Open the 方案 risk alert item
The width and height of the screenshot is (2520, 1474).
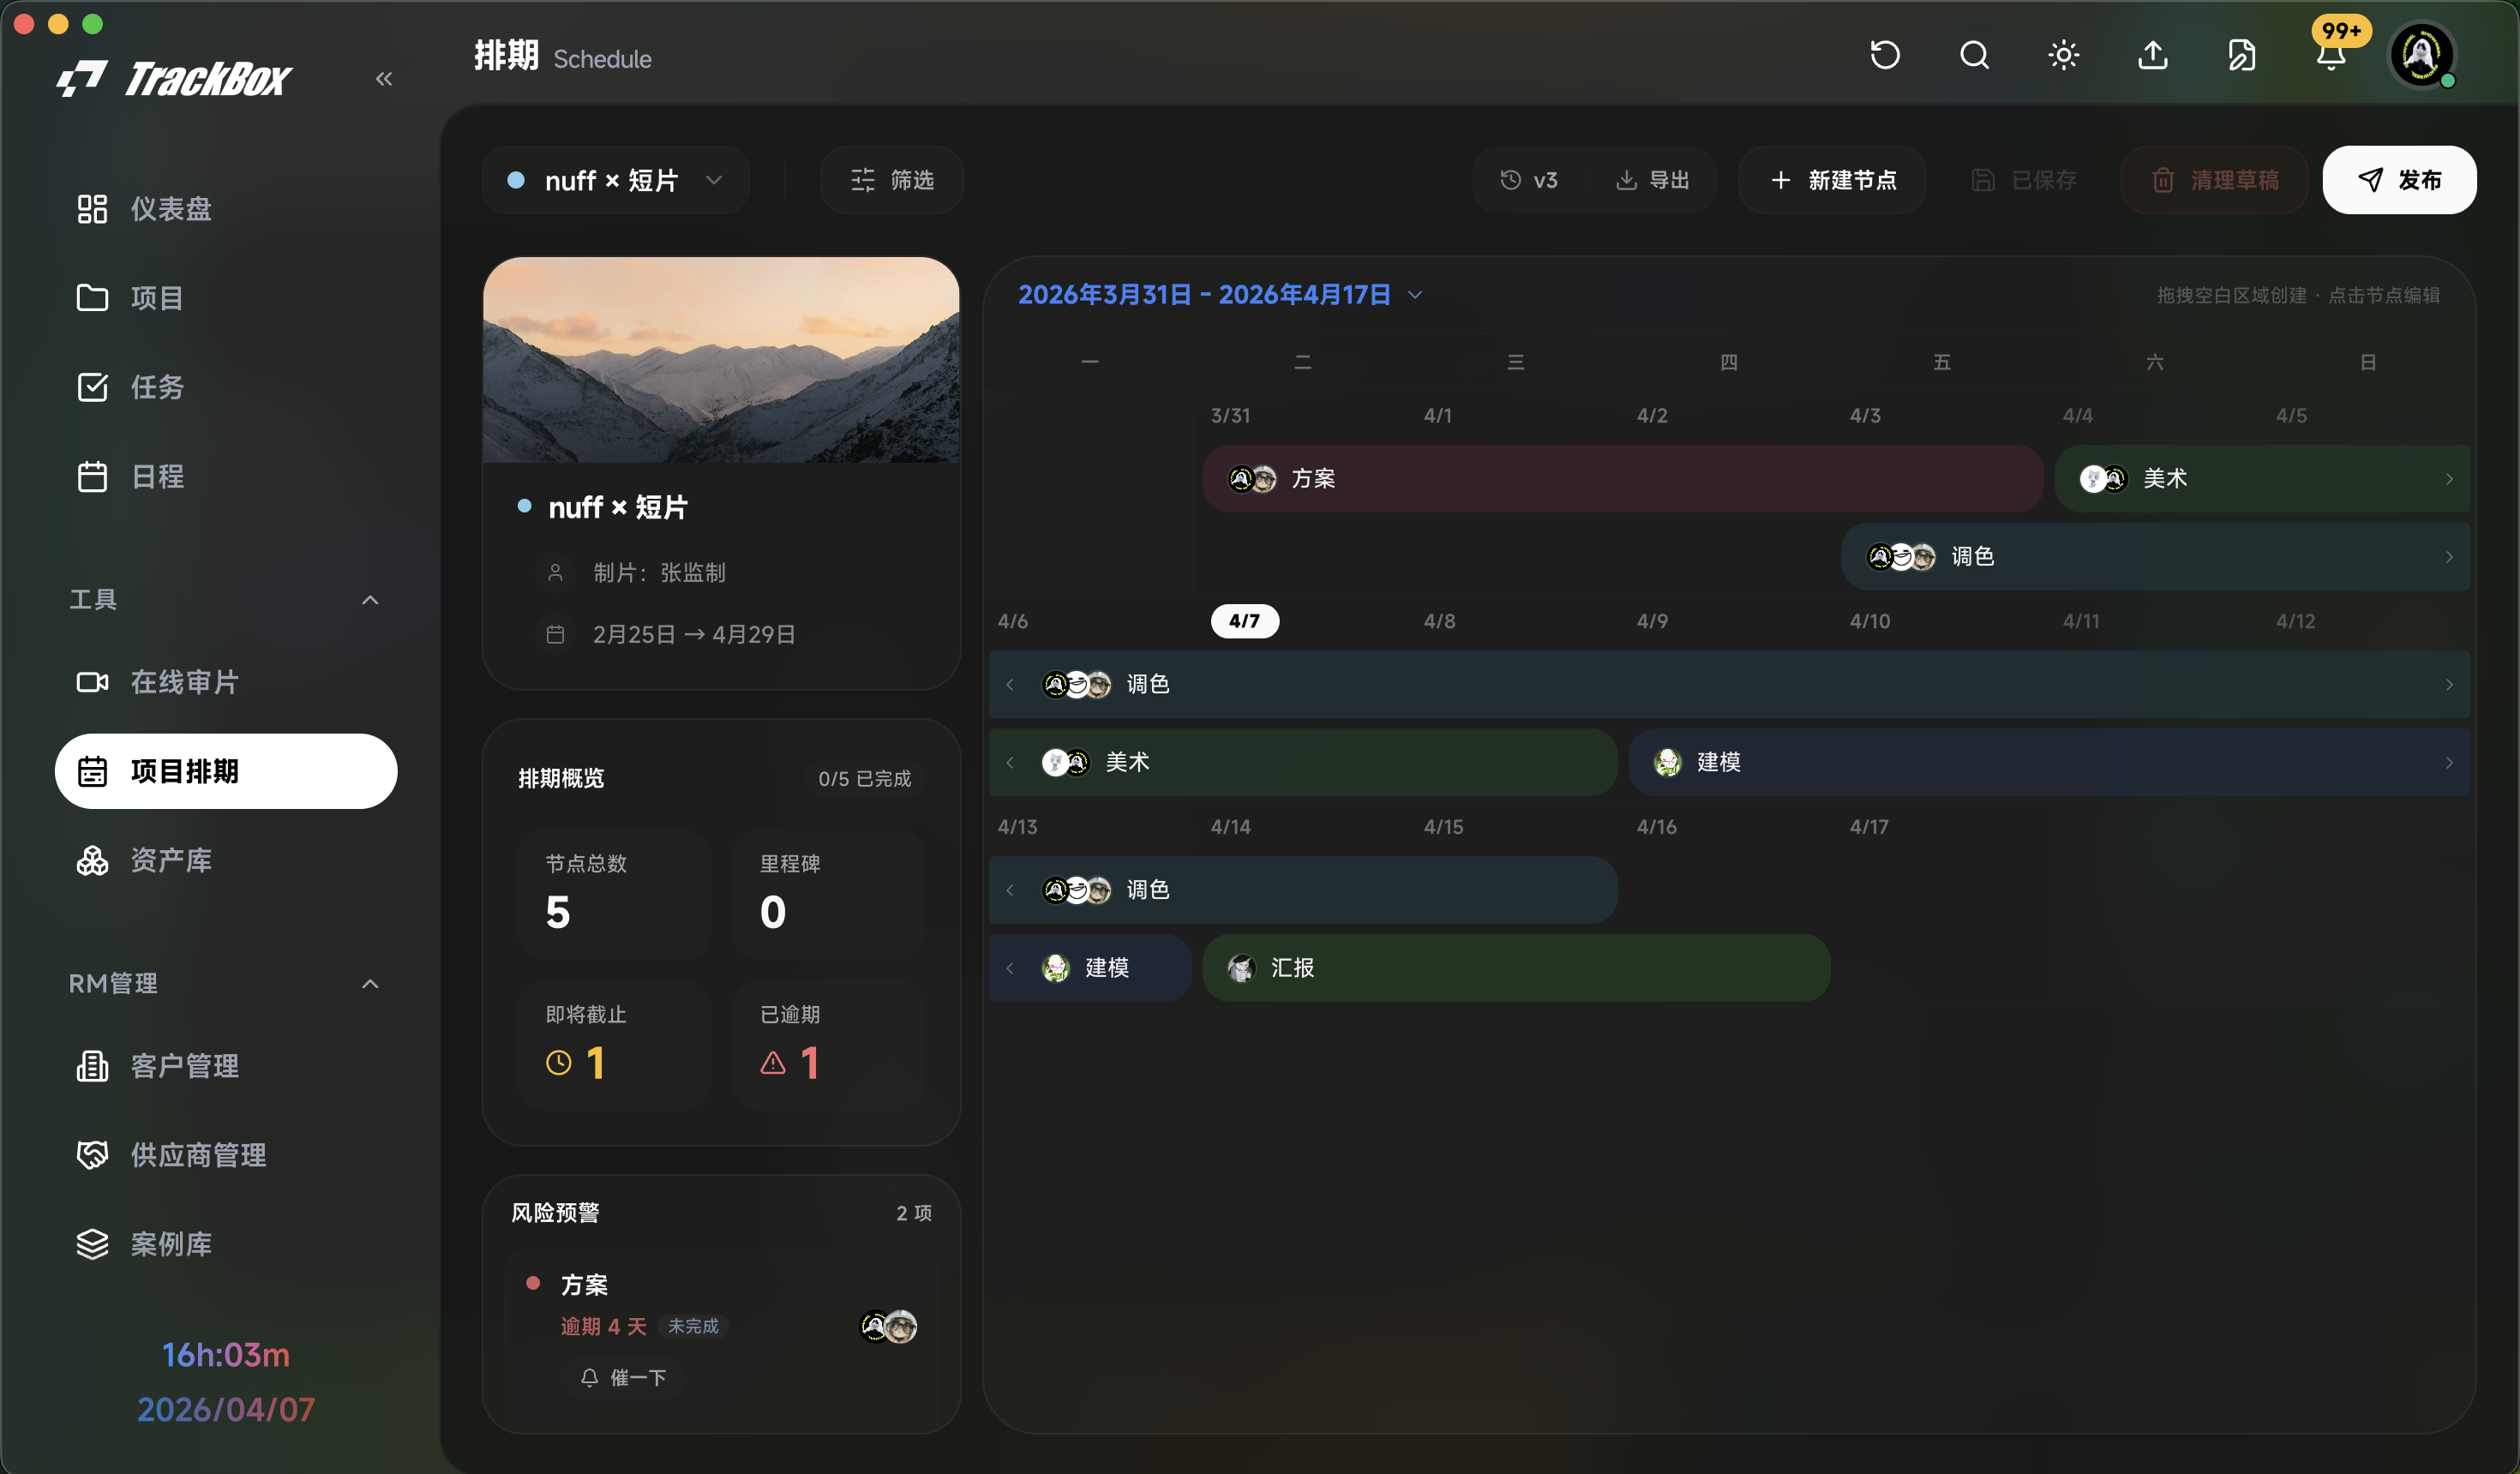point(721,1333)
